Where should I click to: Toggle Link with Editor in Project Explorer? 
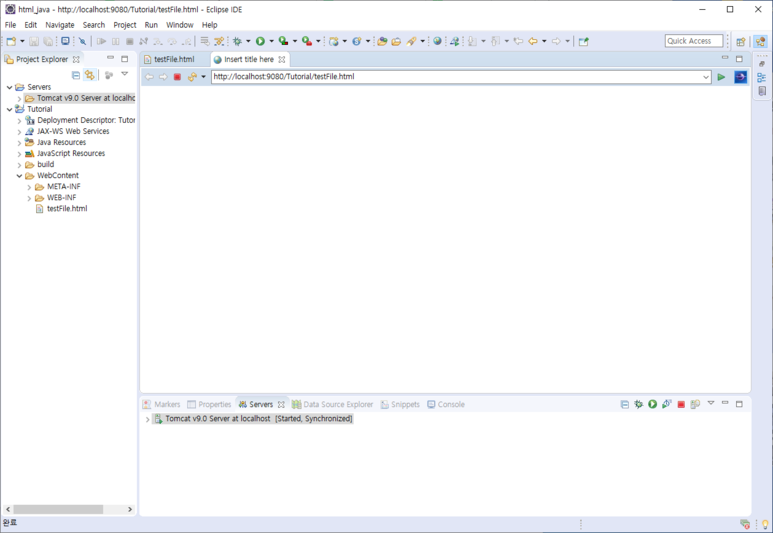89,75
